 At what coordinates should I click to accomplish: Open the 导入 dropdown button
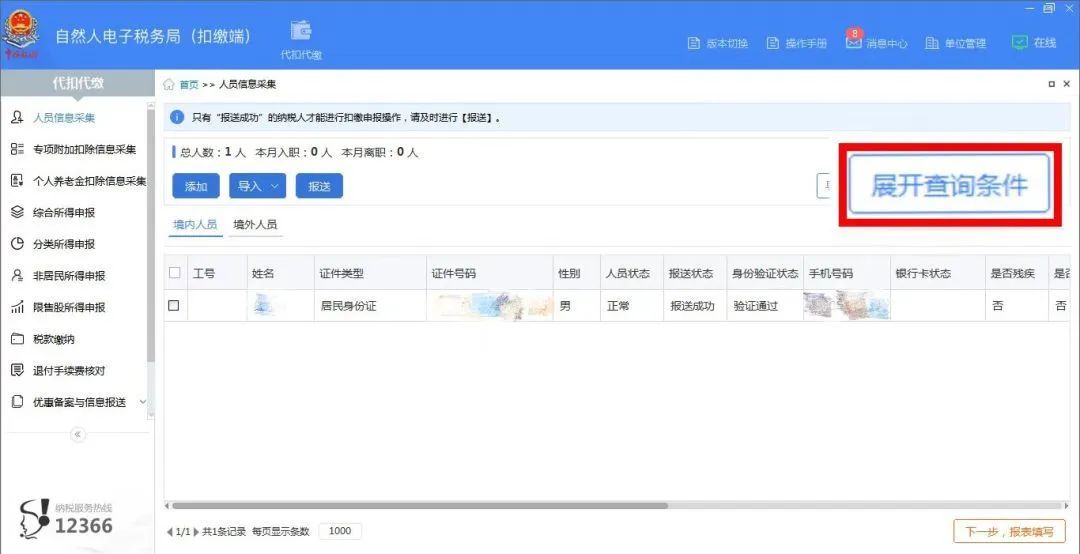click(x=257, y=186)
